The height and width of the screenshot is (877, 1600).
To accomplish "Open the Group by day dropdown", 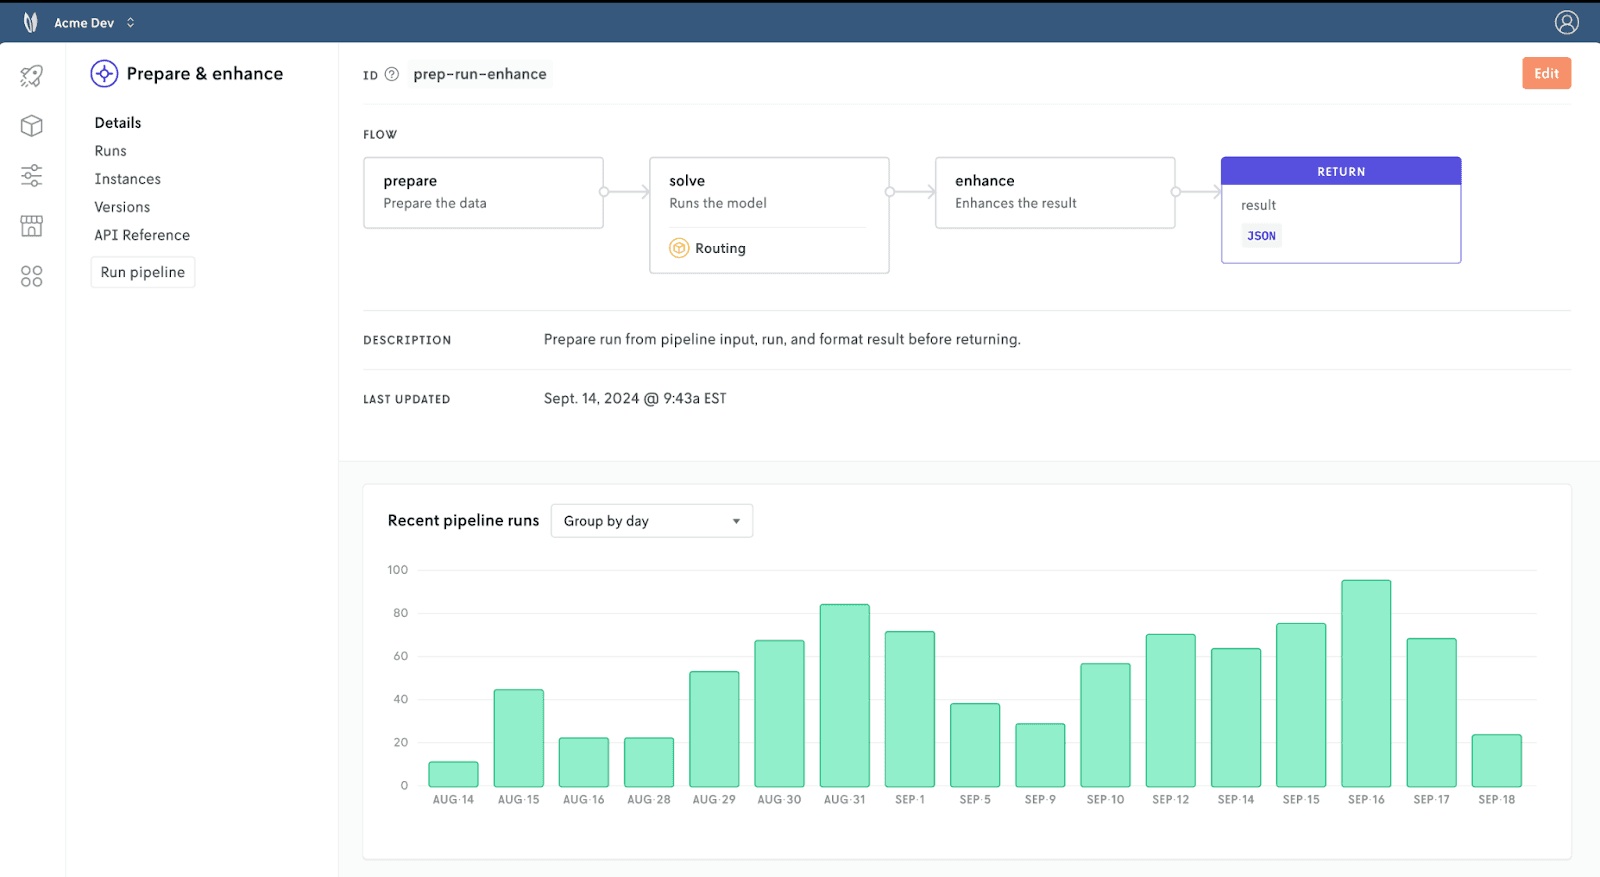I will (x=652, y=521).
